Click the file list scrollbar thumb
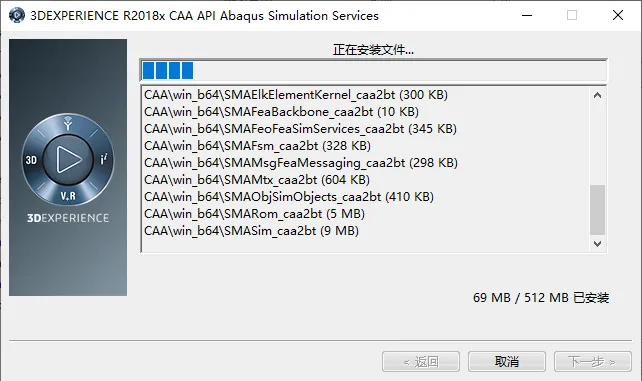642x381 pixels. tap(597, 210)
